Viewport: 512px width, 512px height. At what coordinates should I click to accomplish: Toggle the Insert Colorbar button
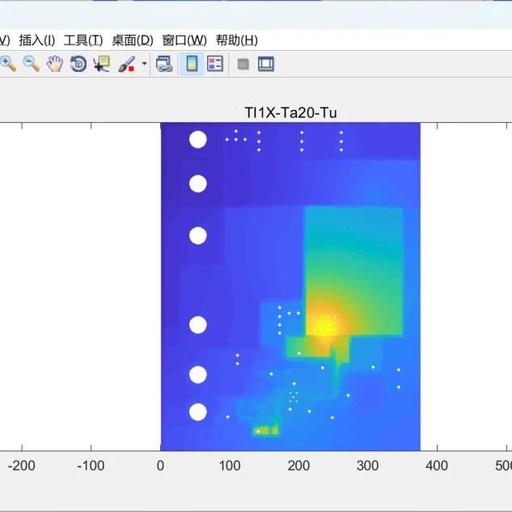click(x=192, y=64)
